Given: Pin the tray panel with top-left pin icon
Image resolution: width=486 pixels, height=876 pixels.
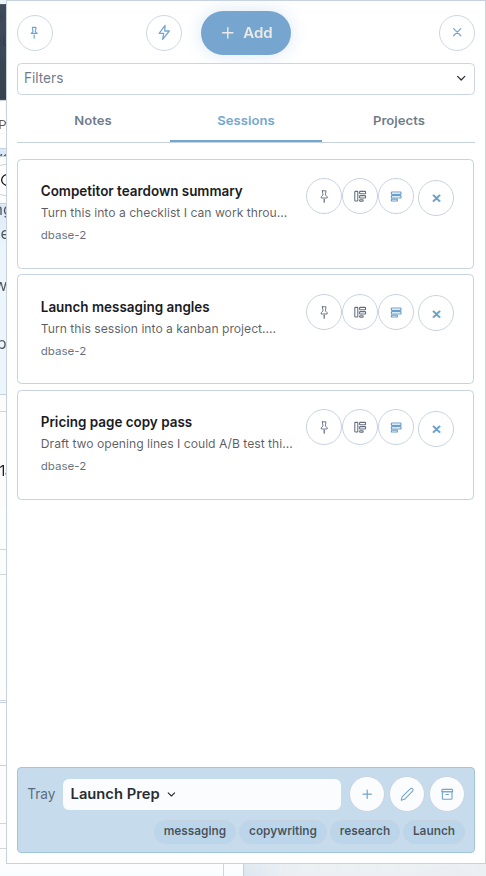Looking at the screenshot, I should point(35,33).
